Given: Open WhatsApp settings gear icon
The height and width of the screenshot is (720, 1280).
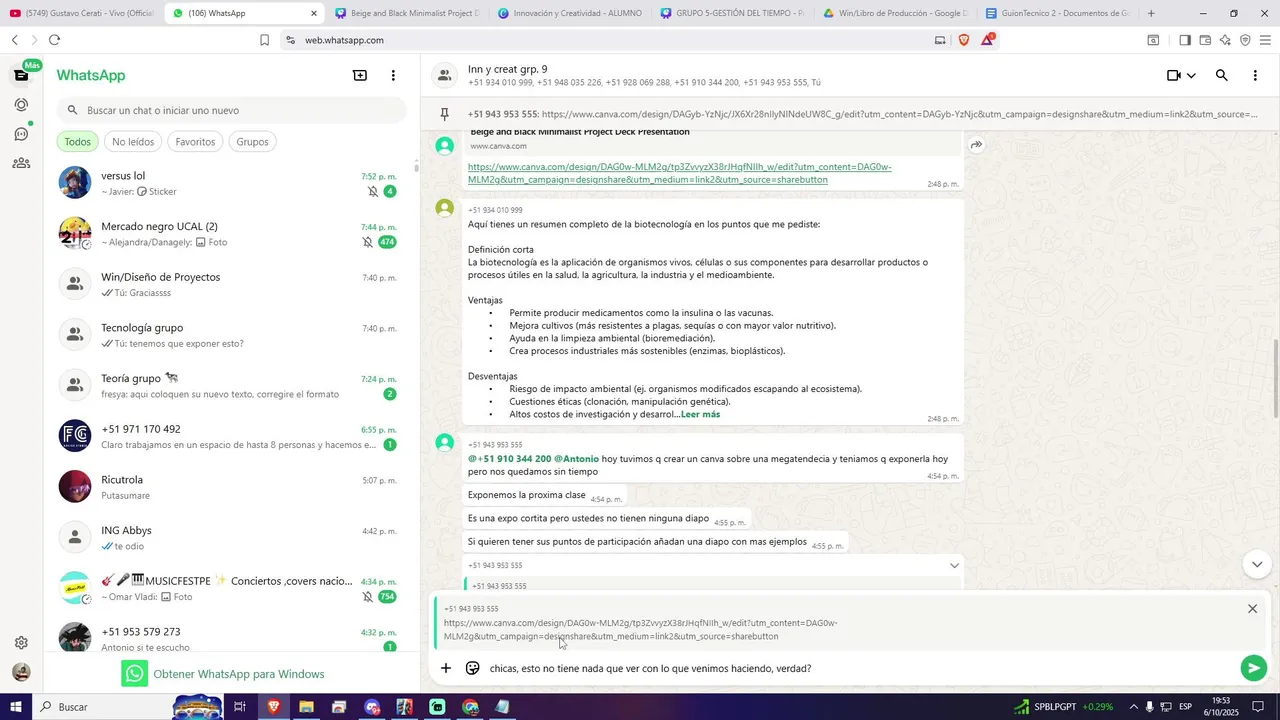Looking at the screenshot, I should point(21,643).
